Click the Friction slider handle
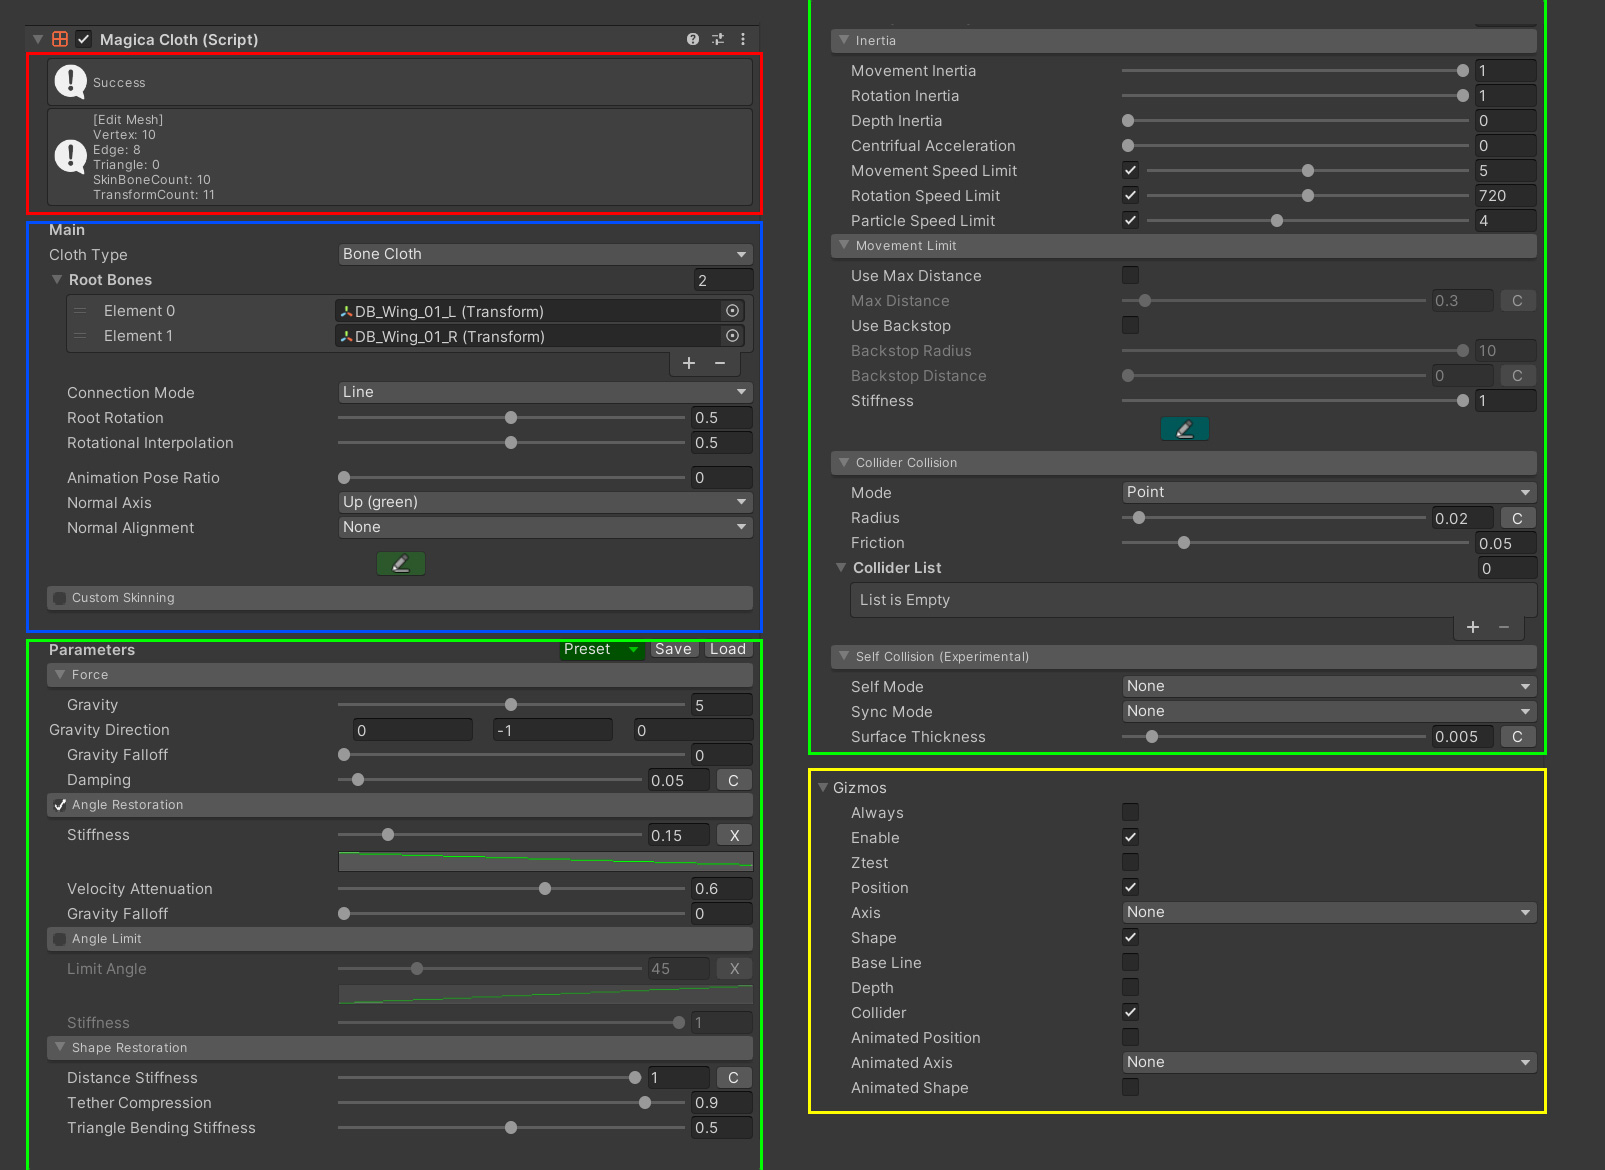The image size is (1605, 1170). tap(1184, 543)
